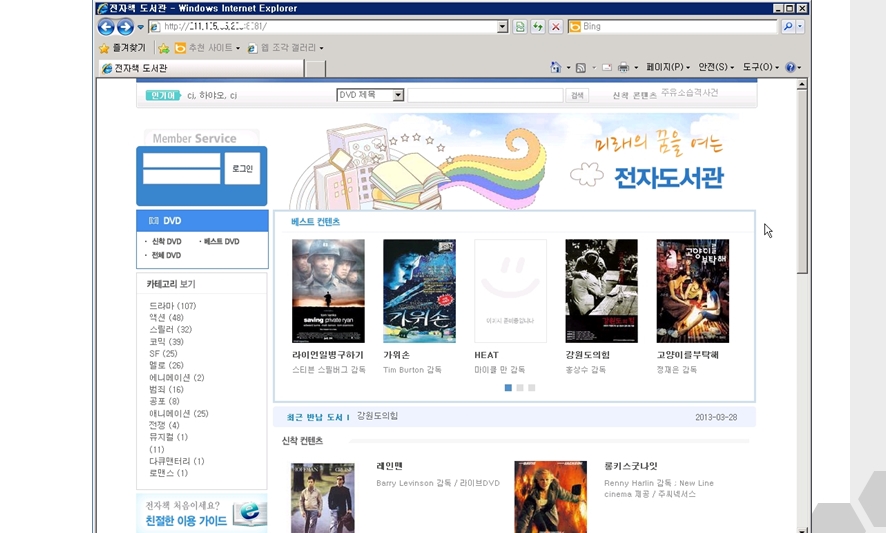Open a new blank tab
Screen dimensions: 886x533
point(315,68)
